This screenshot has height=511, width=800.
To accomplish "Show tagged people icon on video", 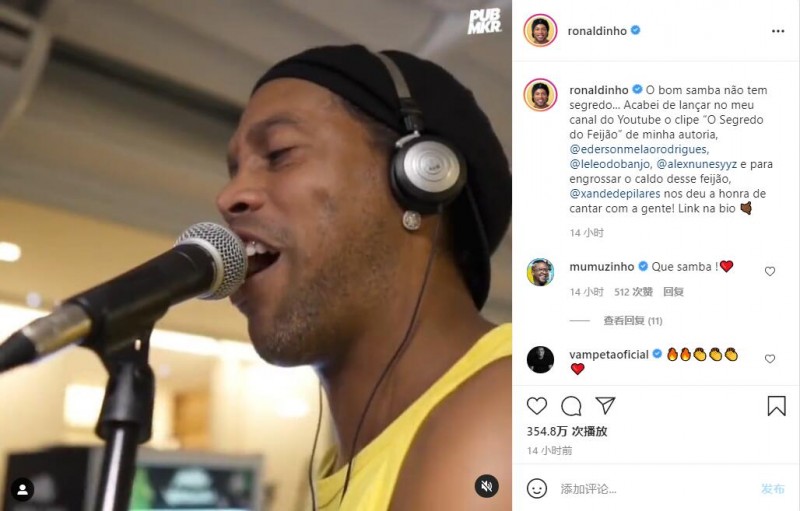I will point(22,489).
